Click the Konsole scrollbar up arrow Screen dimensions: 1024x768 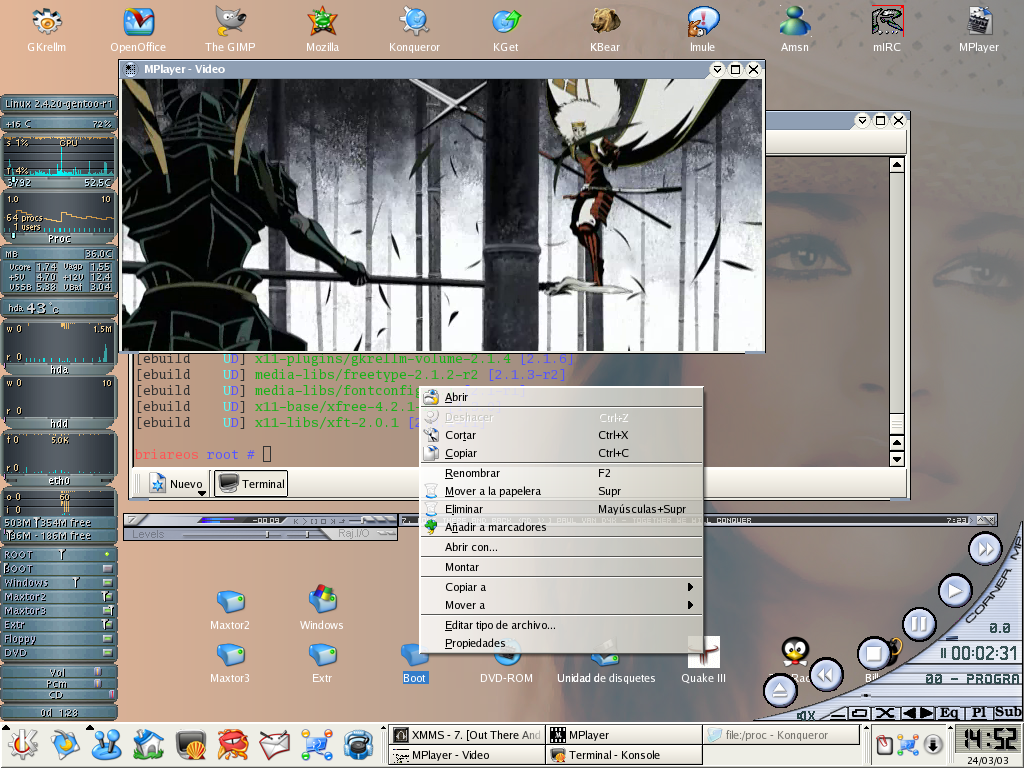coord(897,165)
